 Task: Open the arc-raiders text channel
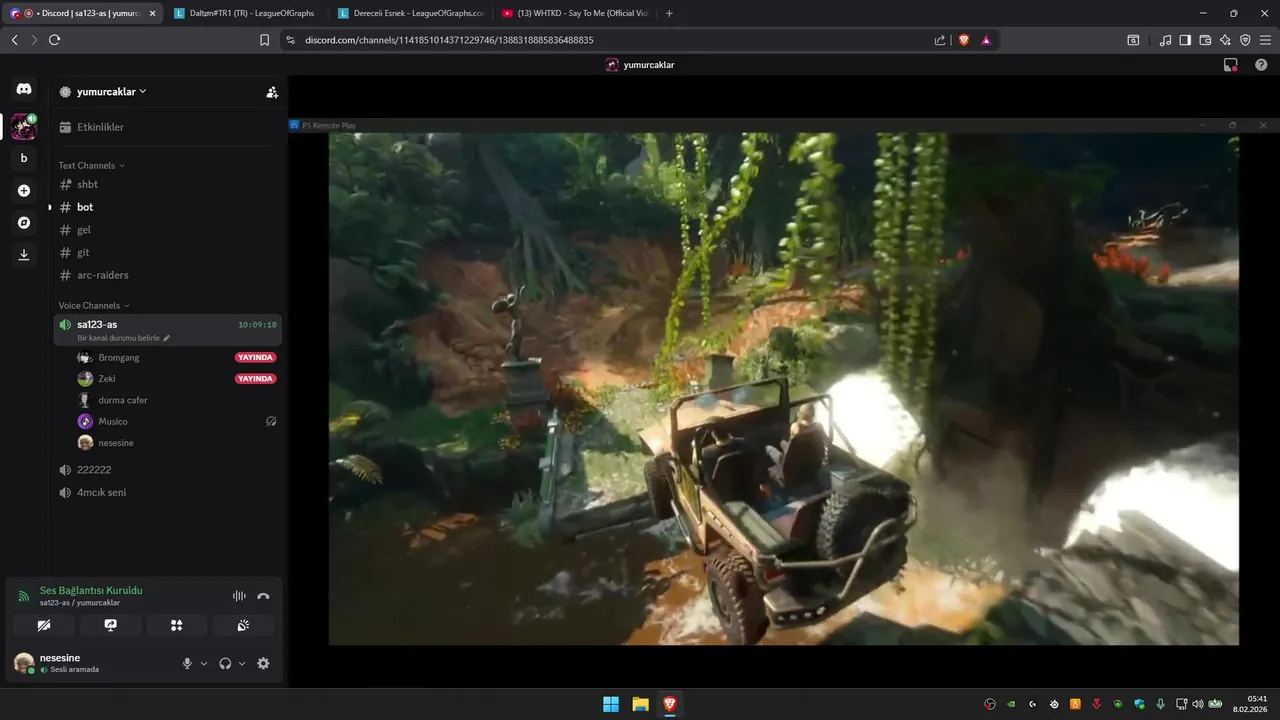[168, 275]
